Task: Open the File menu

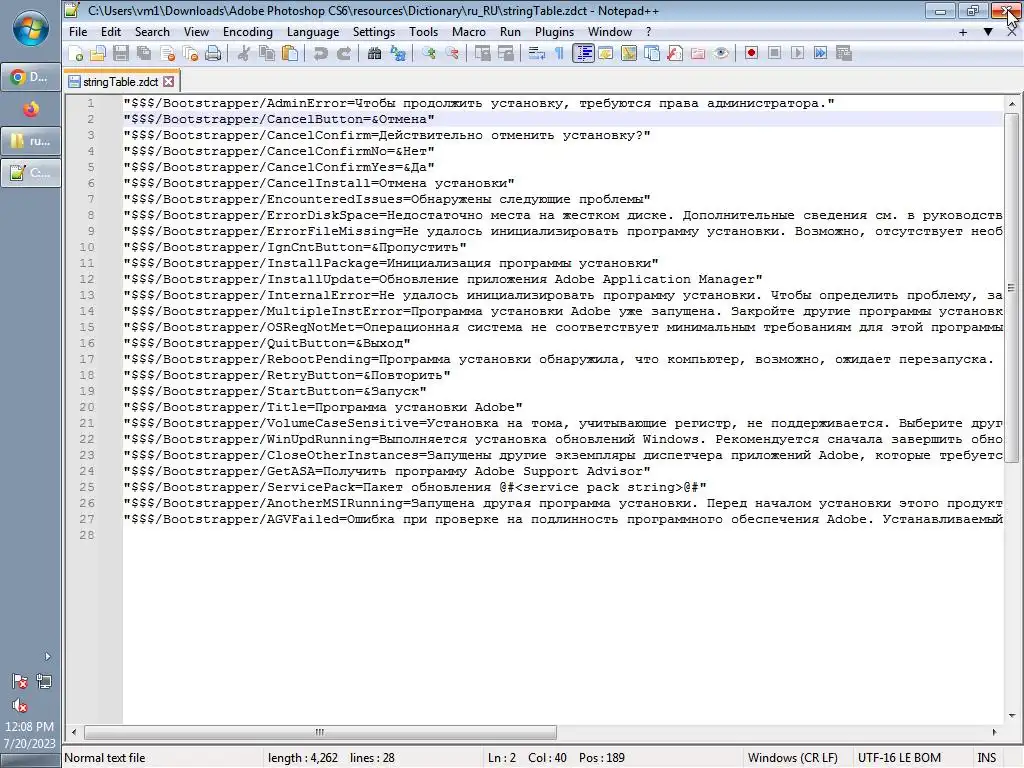Action: click(78, 32)
